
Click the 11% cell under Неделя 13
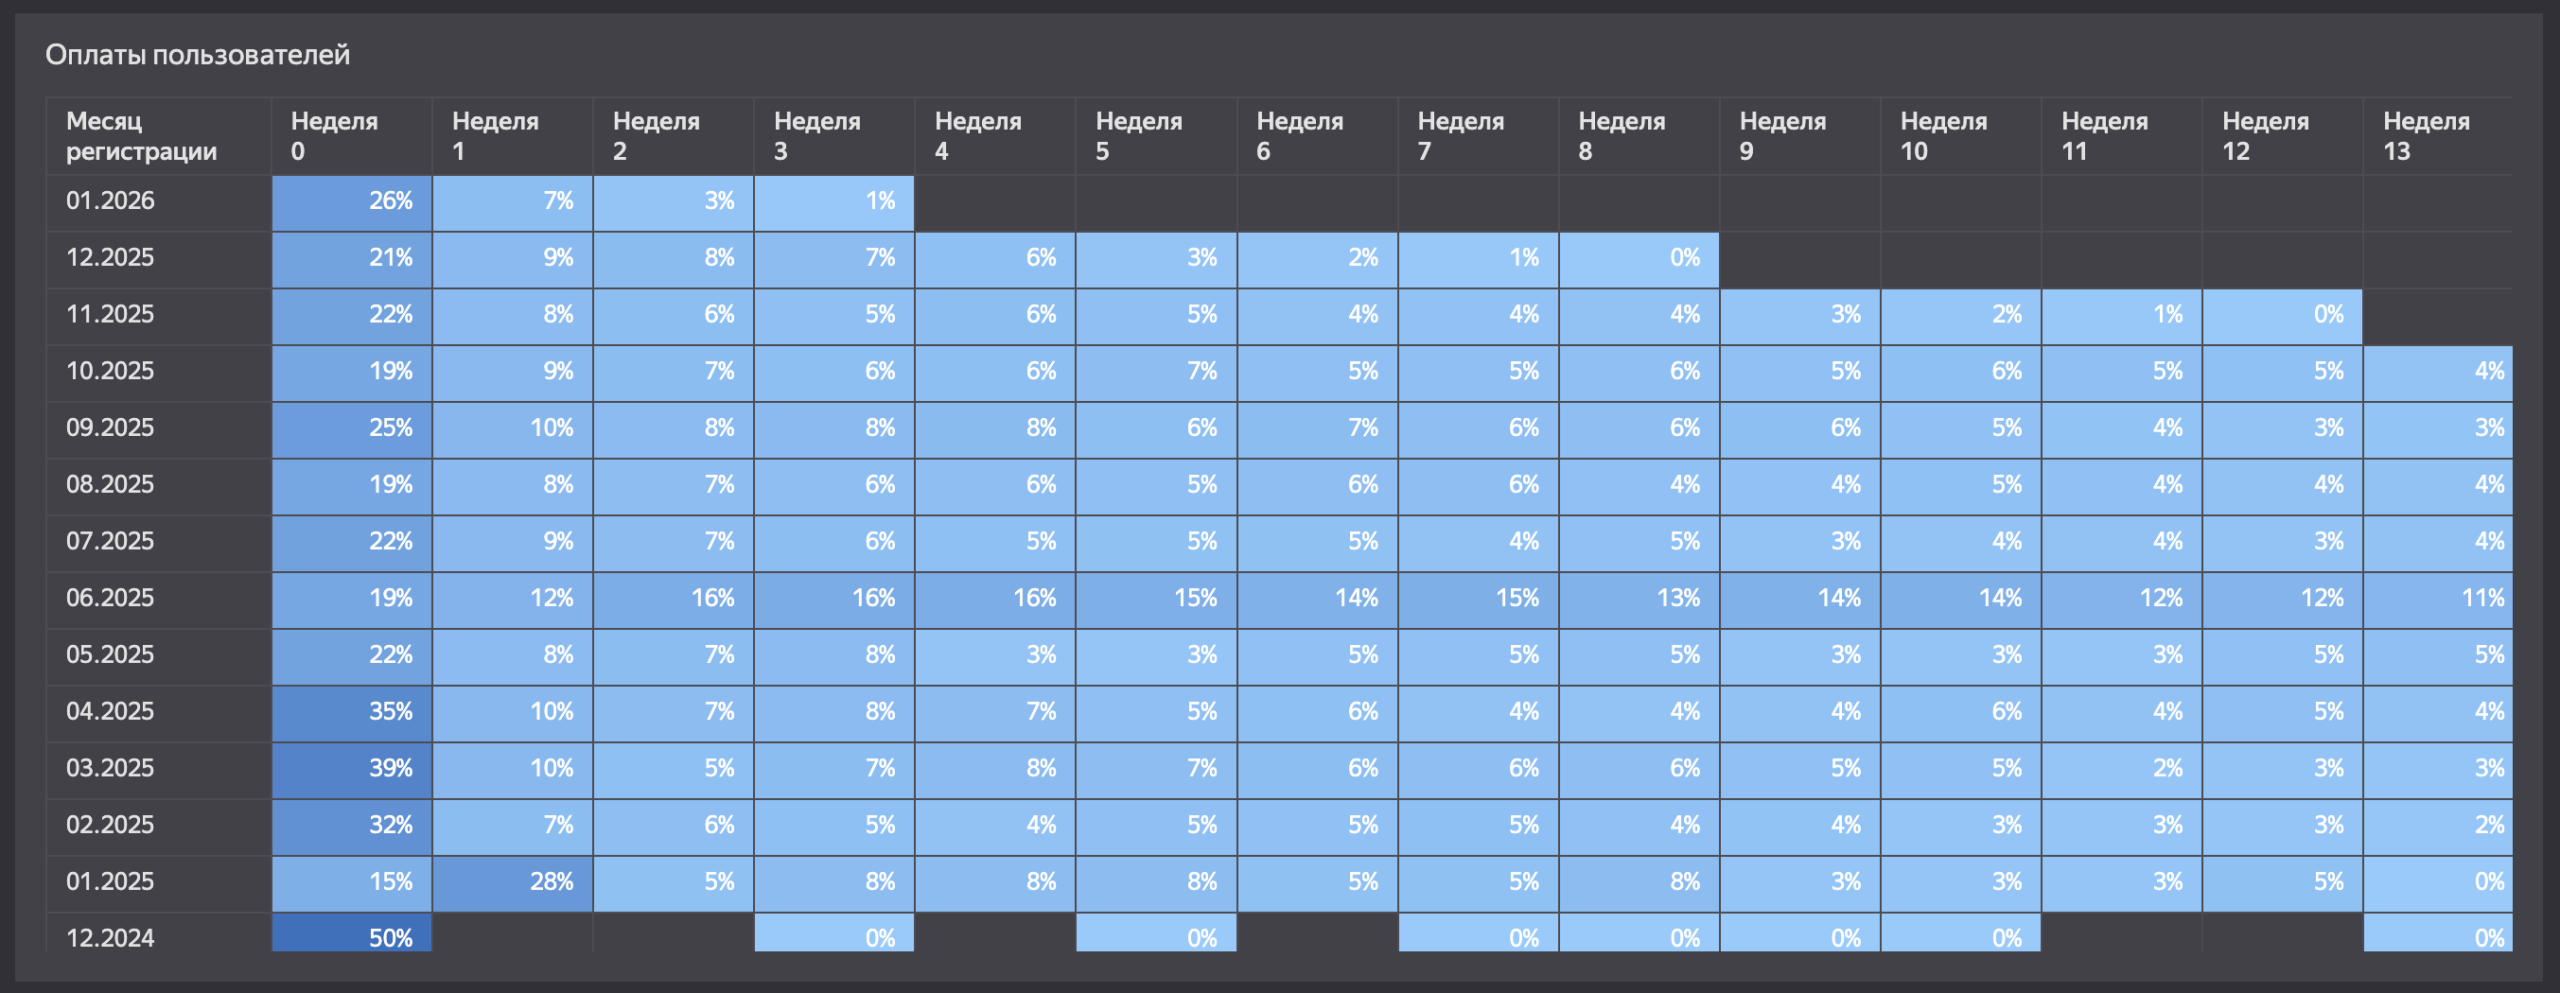coord(2438,598)
